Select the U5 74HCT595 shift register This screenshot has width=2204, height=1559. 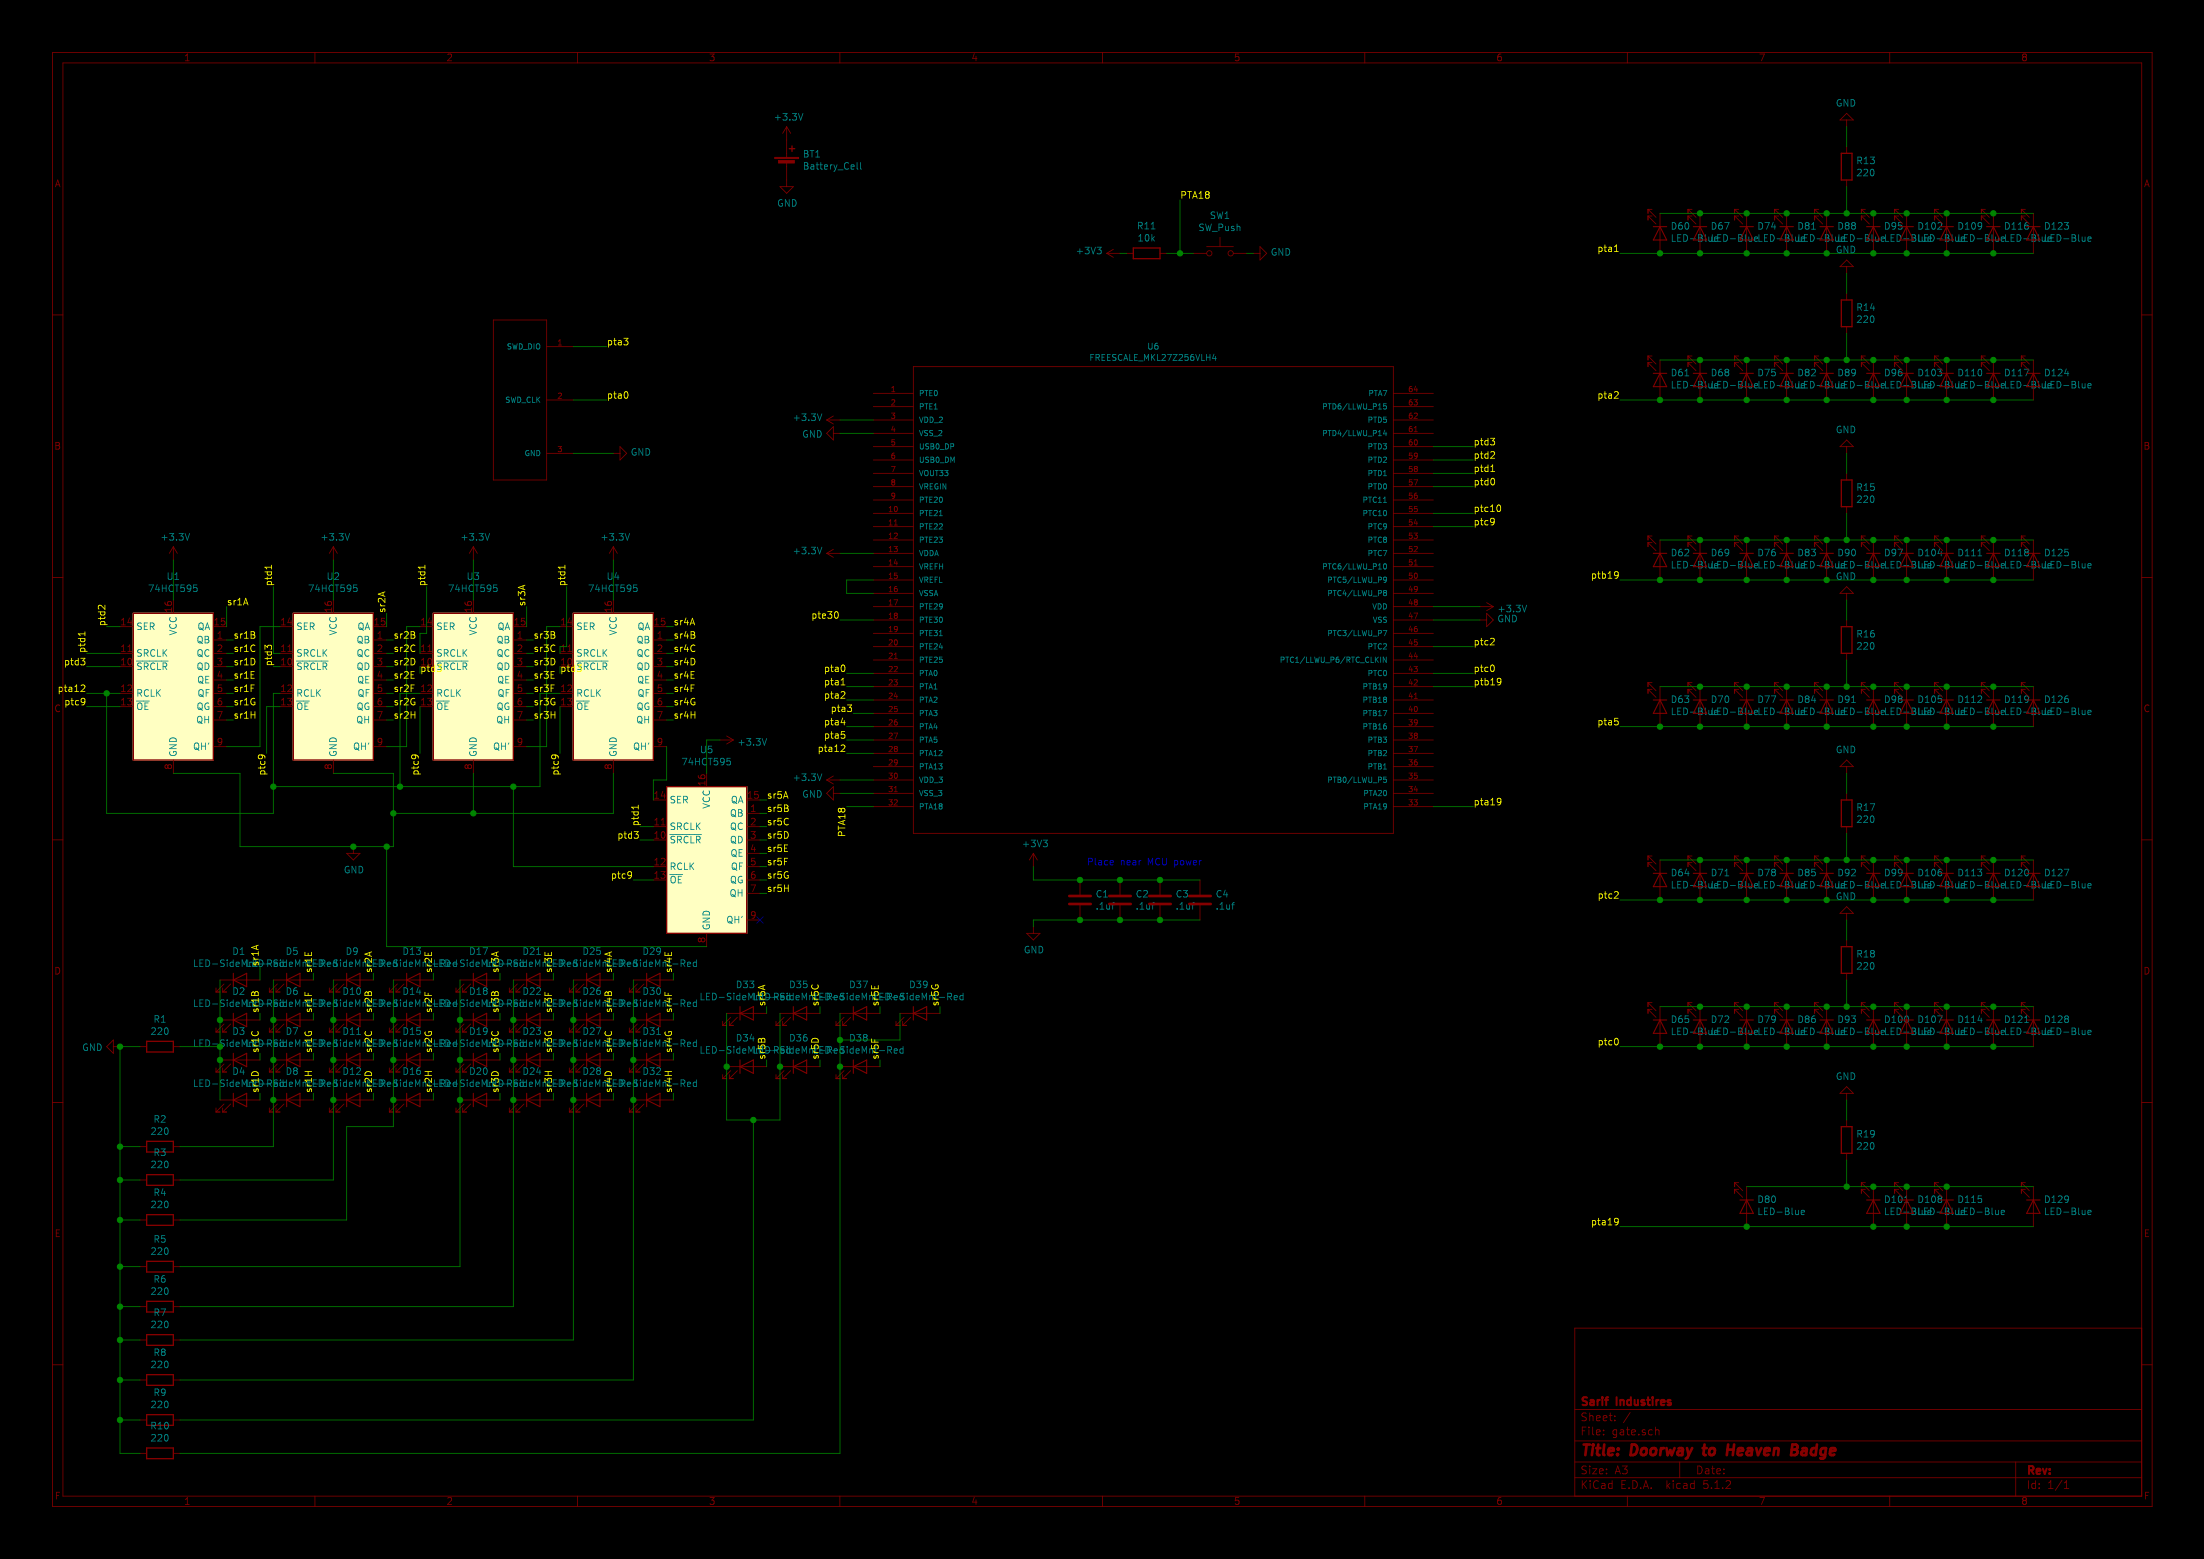(x=707, y=860)
